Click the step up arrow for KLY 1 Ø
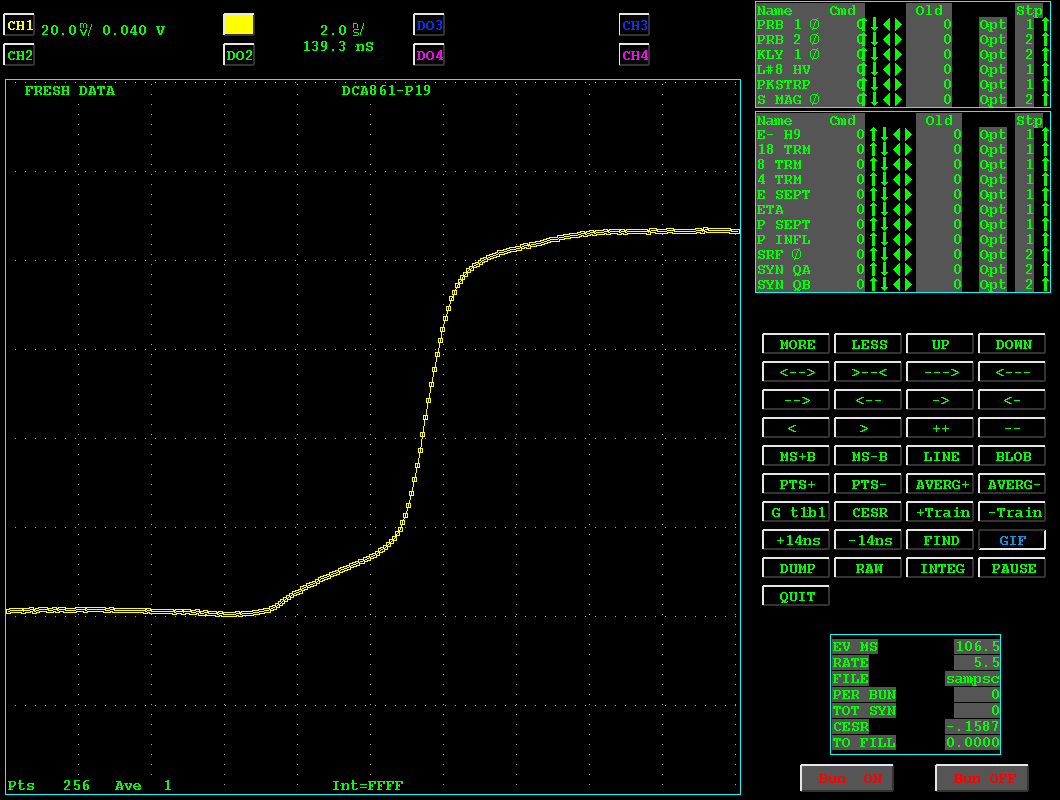1060x800 pixels. pyautogui.click(x=1045, y=54)
